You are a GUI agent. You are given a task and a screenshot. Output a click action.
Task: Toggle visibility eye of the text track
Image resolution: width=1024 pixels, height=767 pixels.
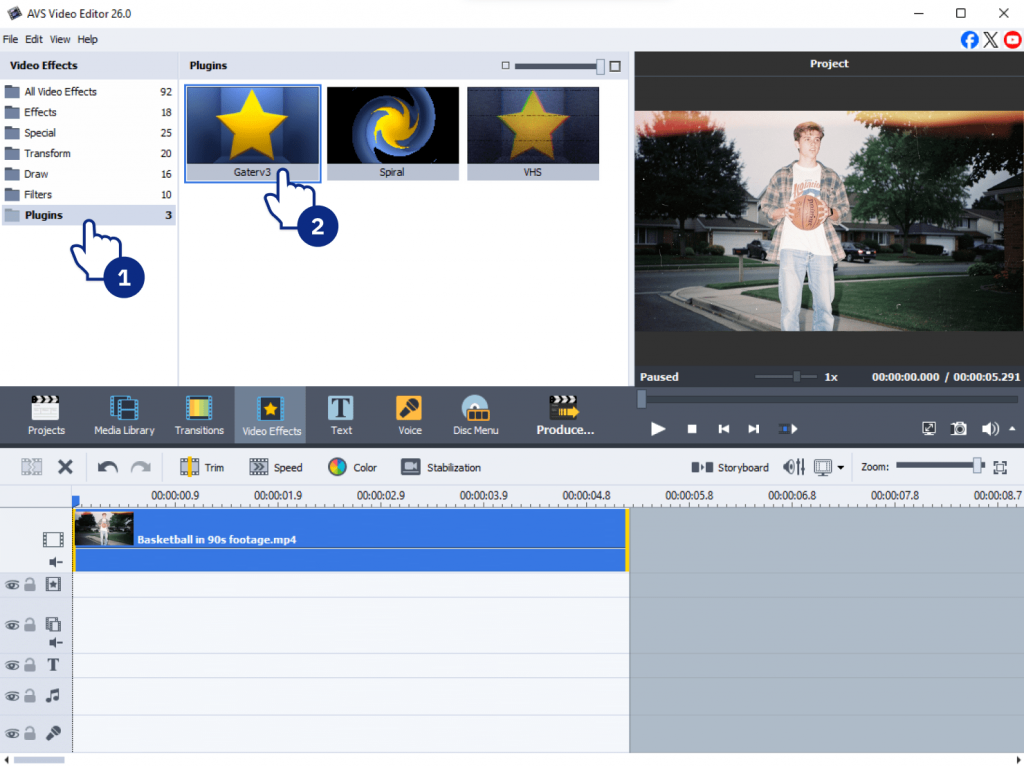(x=12, y=666)
